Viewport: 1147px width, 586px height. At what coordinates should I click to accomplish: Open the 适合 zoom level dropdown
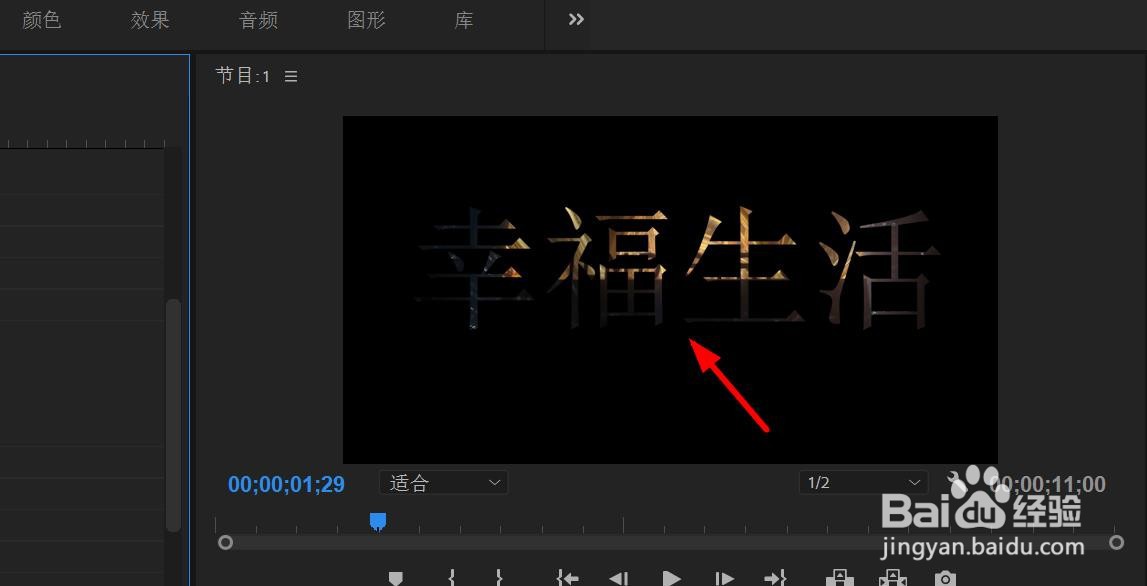pos(443,482)
